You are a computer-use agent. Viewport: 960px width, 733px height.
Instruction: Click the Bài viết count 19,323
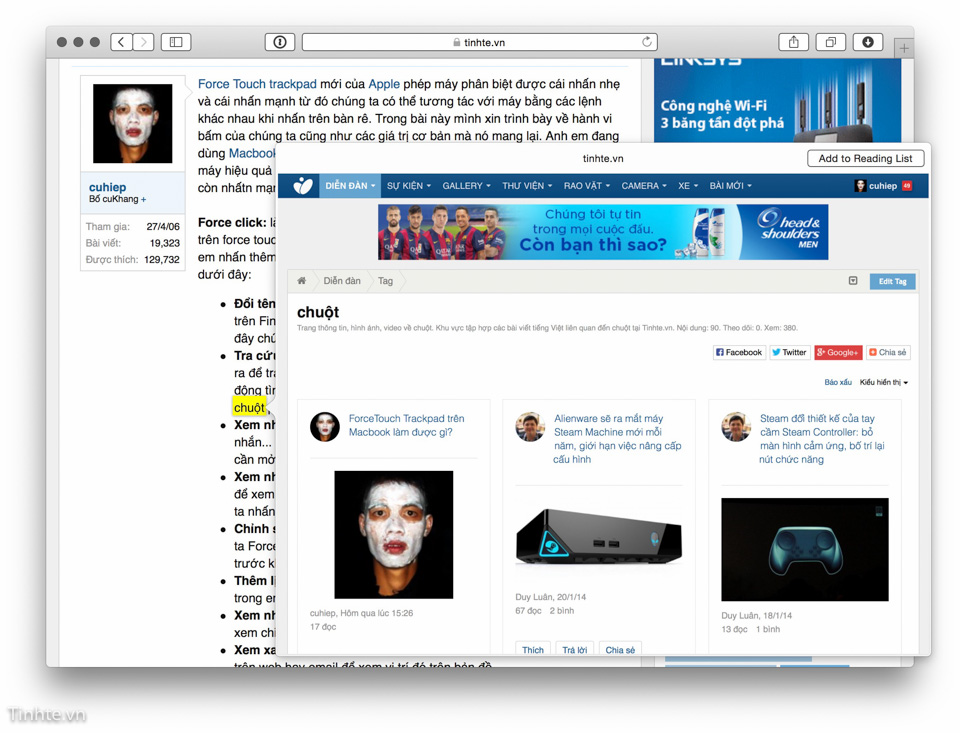(165, 243)
